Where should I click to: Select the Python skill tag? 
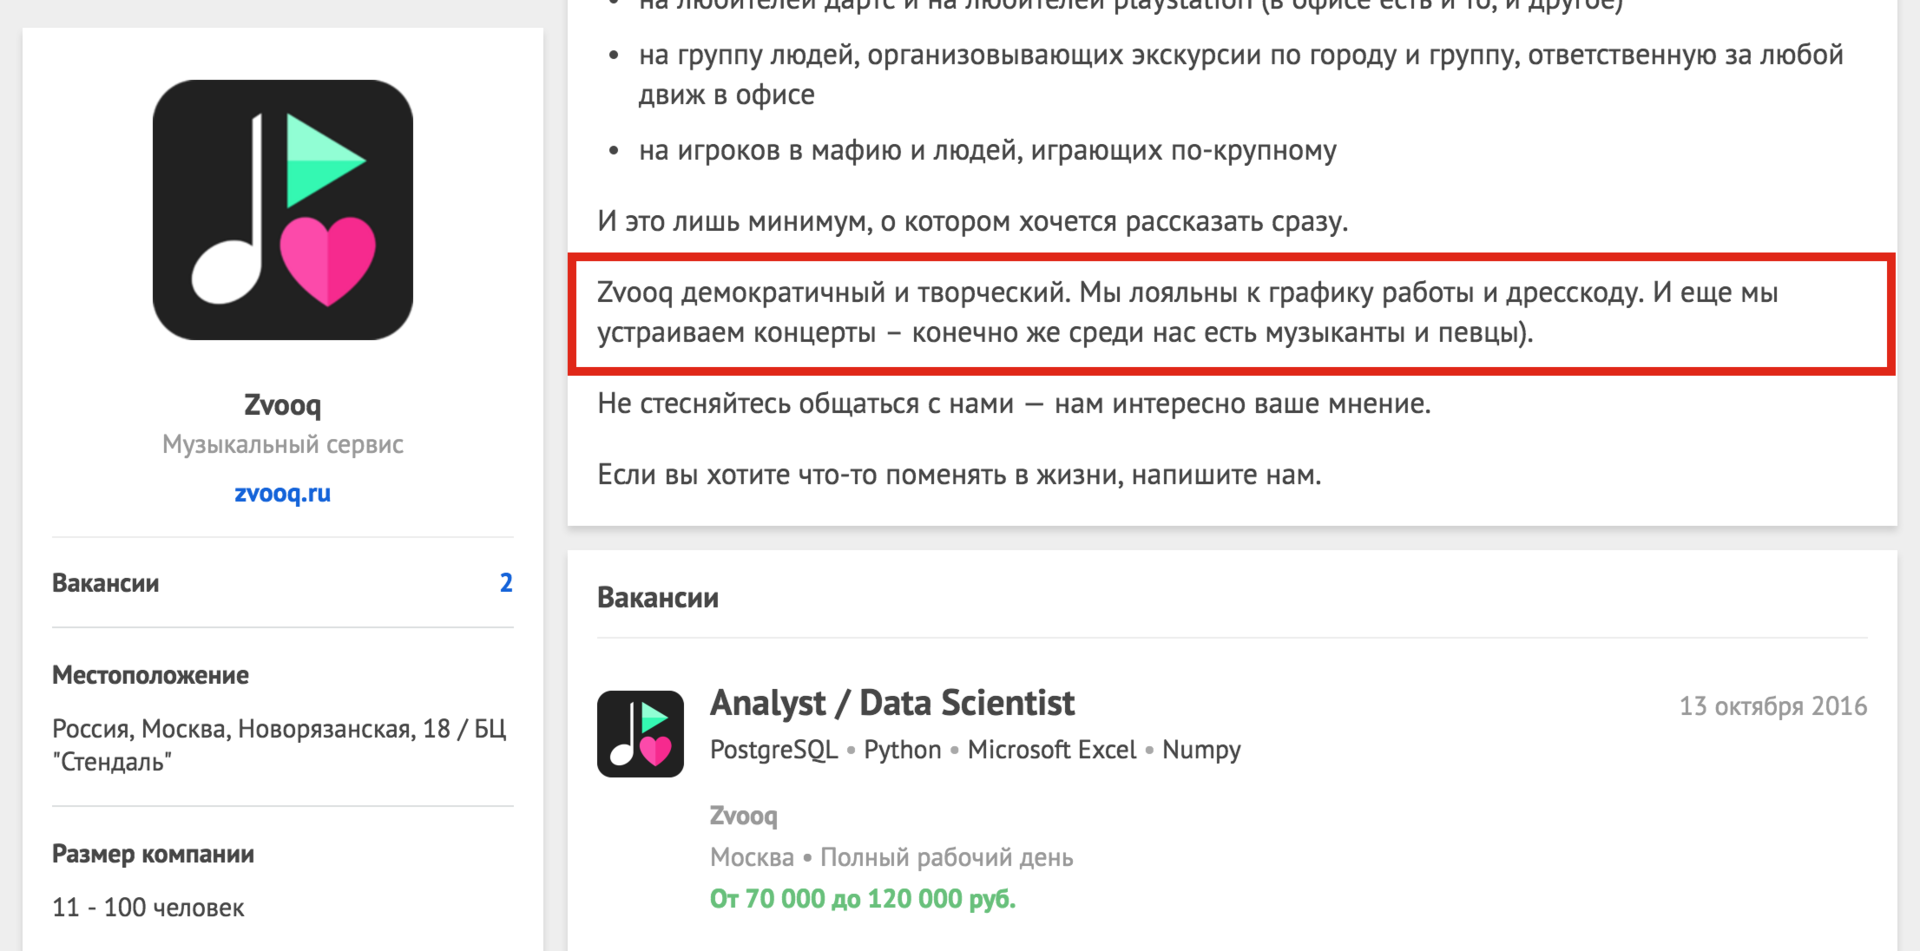[901, 749]
